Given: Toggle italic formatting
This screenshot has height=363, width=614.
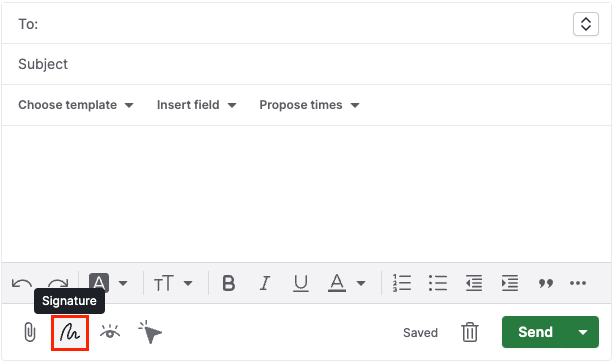Looking at the screenshot, I should pyautogui.click(x=265, y=283).
